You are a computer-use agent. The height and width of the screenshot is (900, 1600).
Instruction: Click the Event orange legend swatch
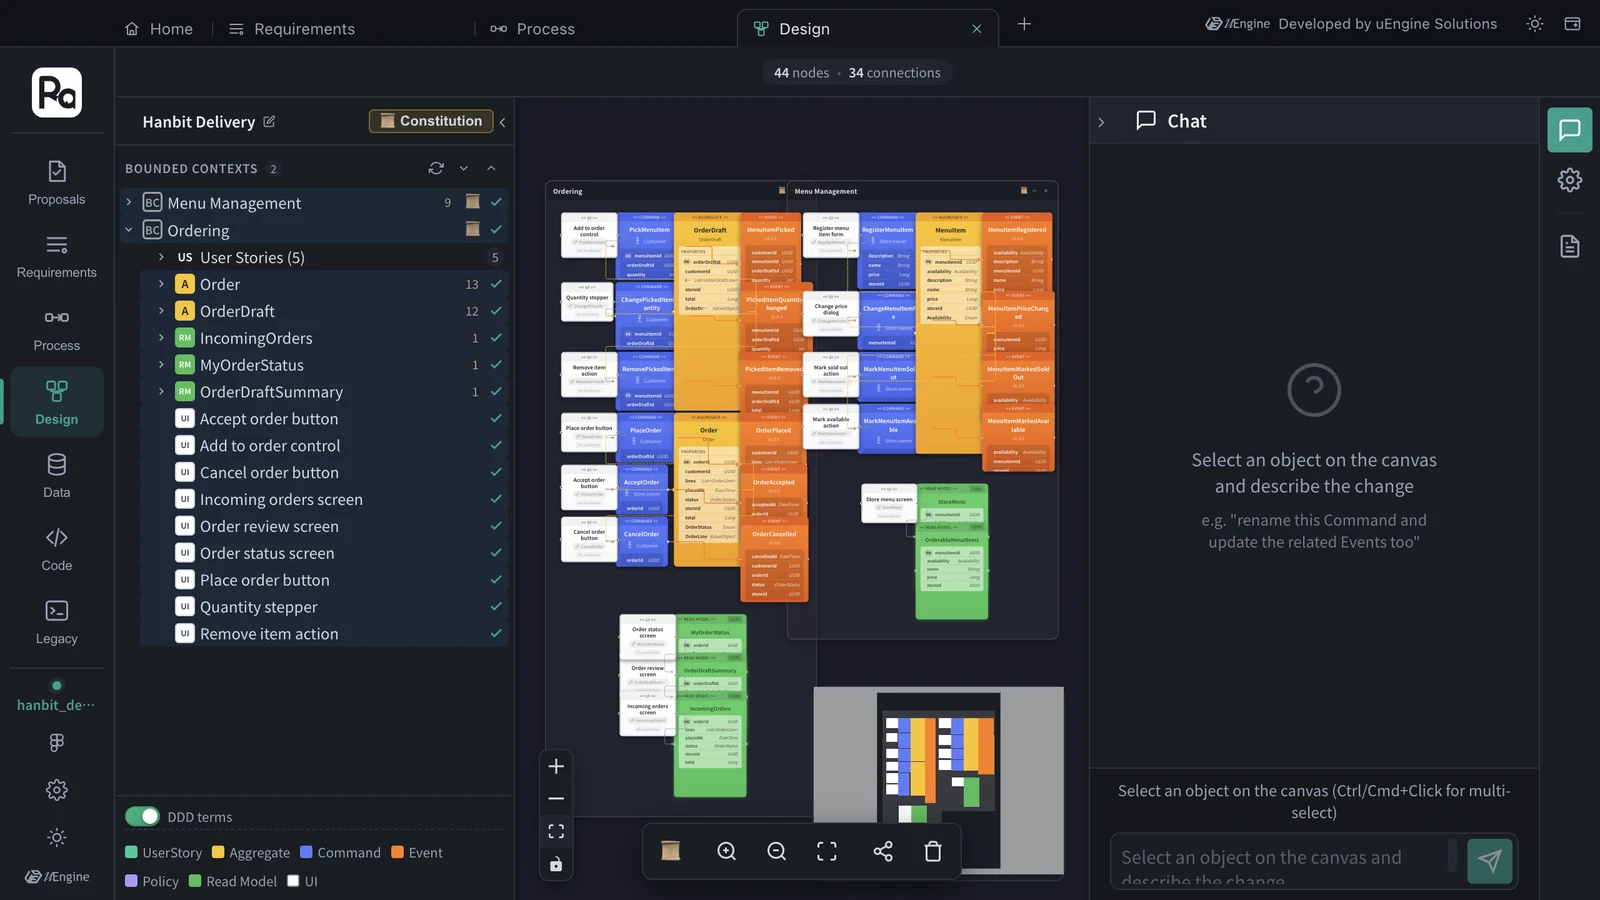(x=398, y=852)
